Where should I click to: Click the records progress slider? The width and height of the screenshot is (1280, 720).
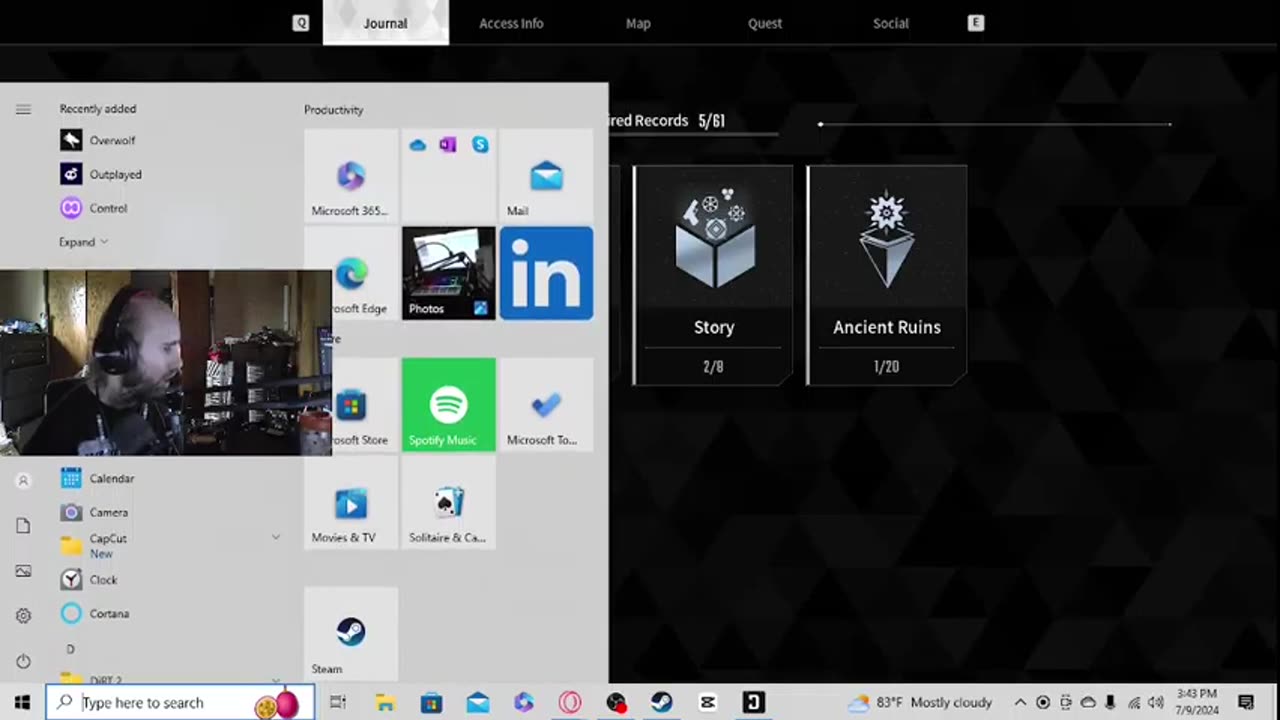[x=995, y=124]
